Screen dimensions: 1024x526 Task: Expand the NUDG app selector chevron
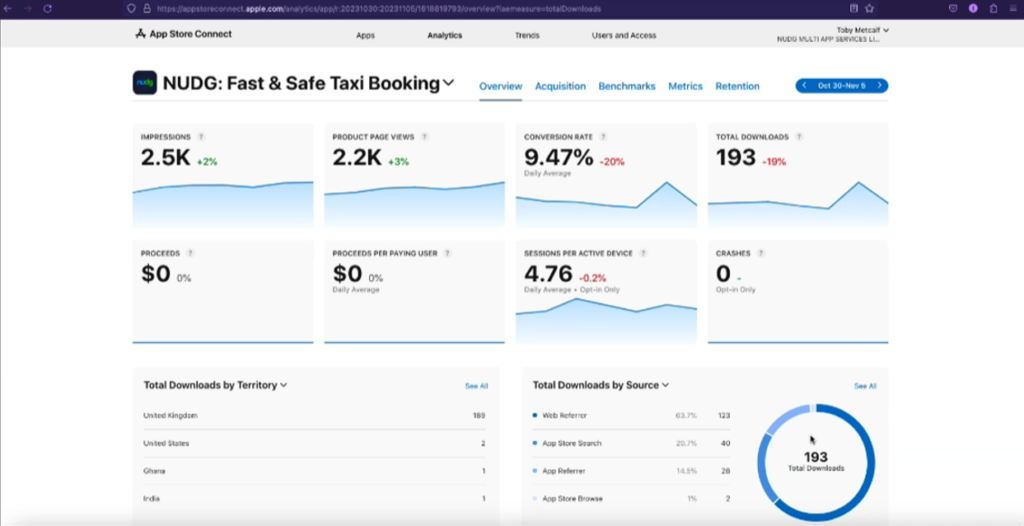click(448, 83)
